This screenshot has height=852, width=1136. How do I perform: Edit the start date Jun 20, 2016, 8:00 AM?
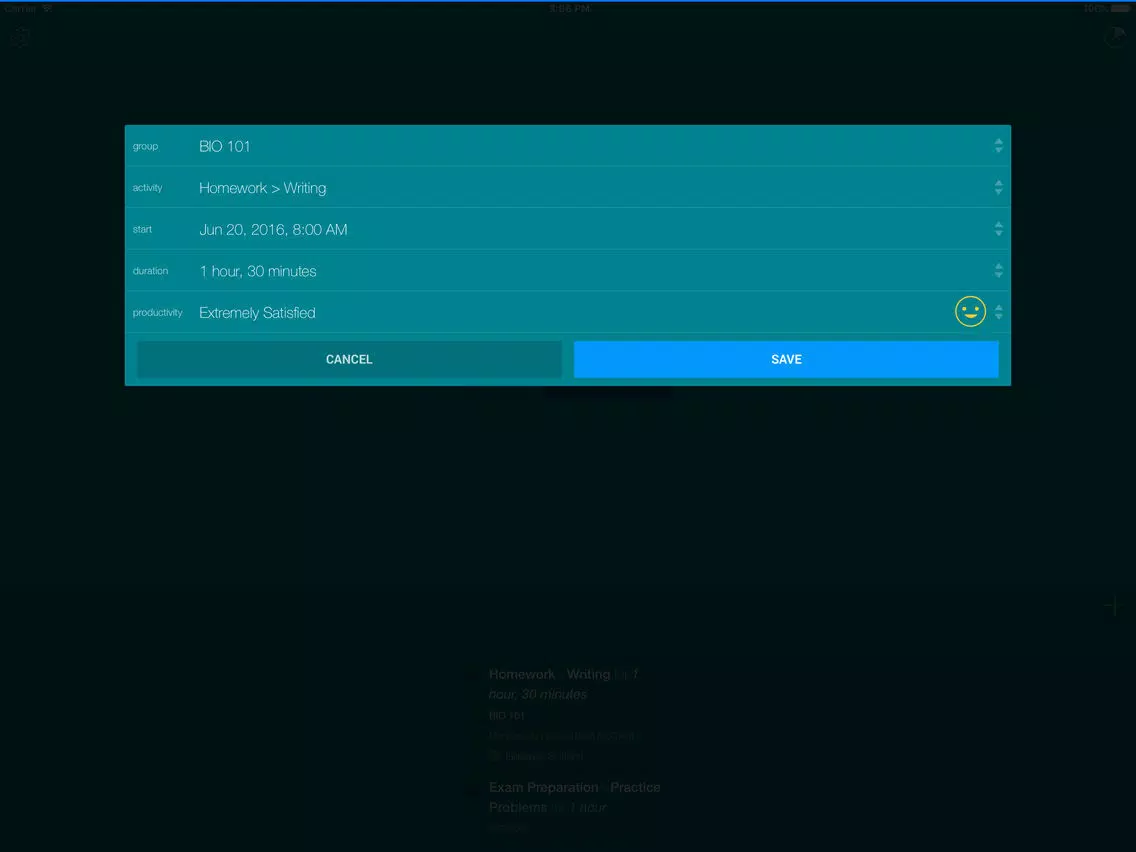567,229
